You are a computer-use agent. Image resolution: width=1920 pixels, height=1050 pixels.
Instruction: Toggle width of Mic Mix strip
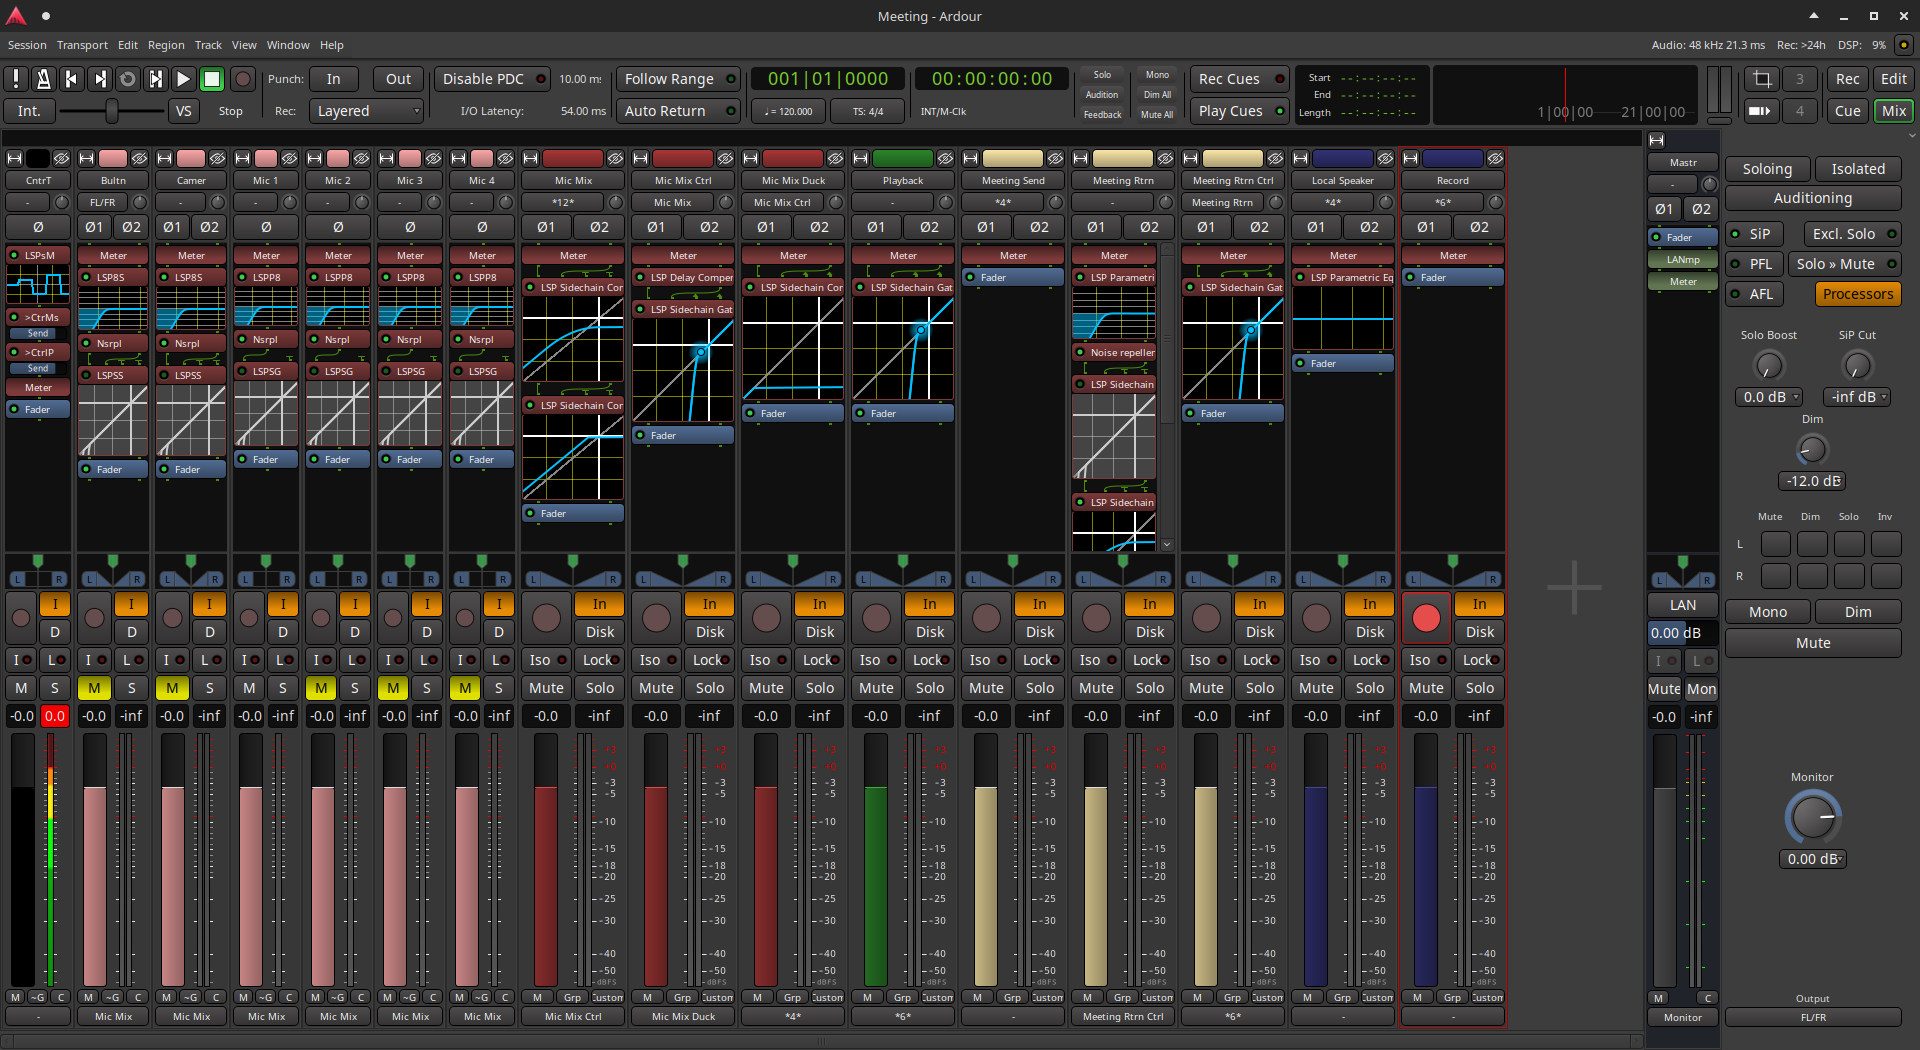click(531, 158)
